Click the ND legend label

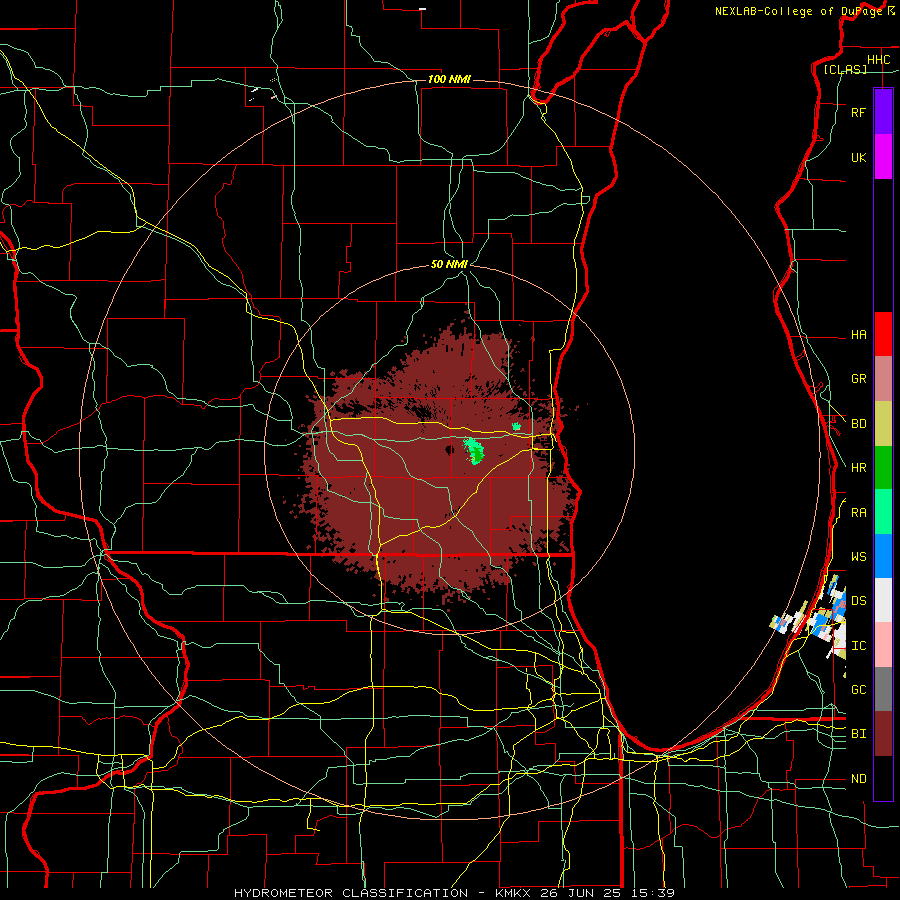859,778
